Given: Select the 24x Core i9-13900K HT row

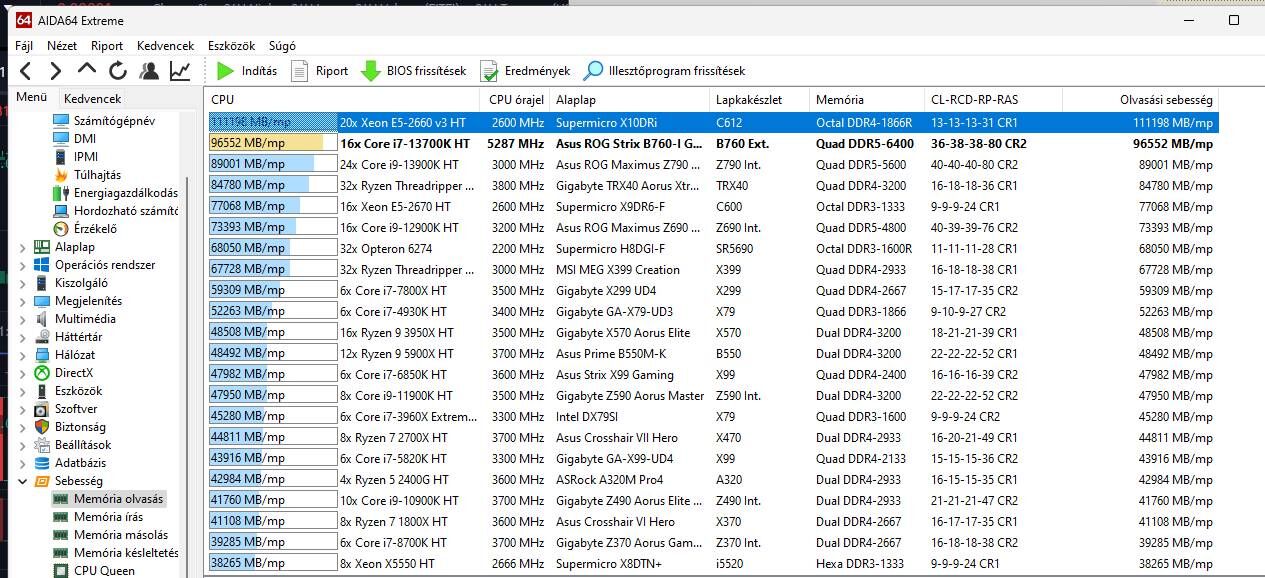Looking at the screenshot, I should point(712,164).
